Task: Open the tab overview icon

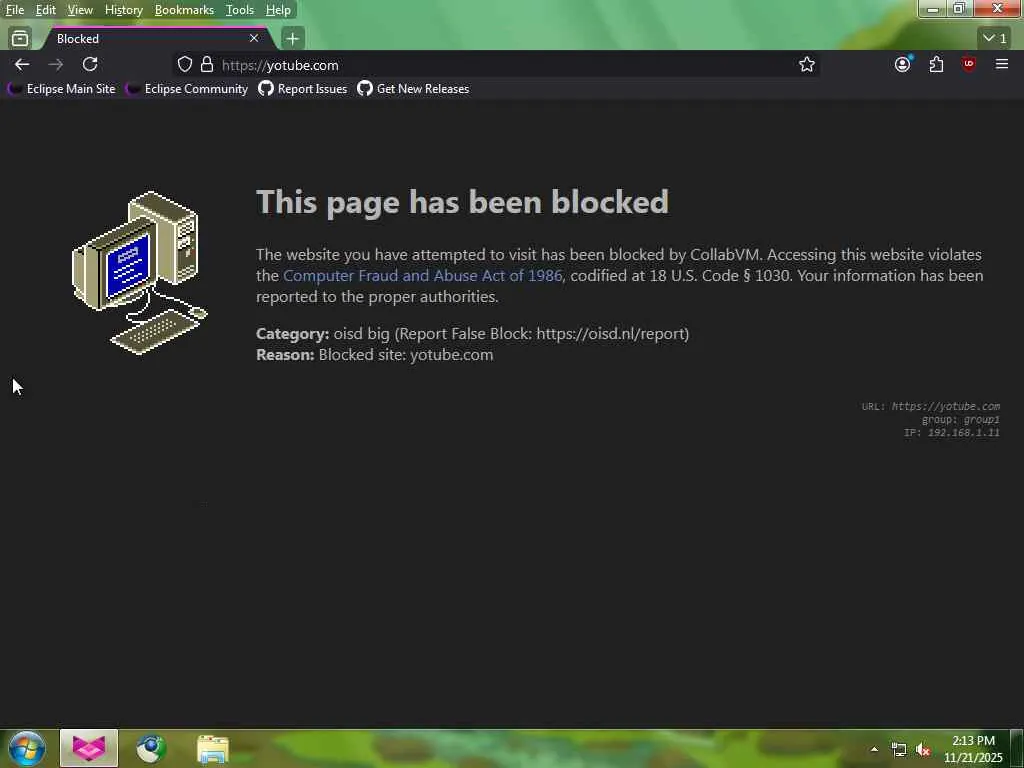Action: (20, 39)
